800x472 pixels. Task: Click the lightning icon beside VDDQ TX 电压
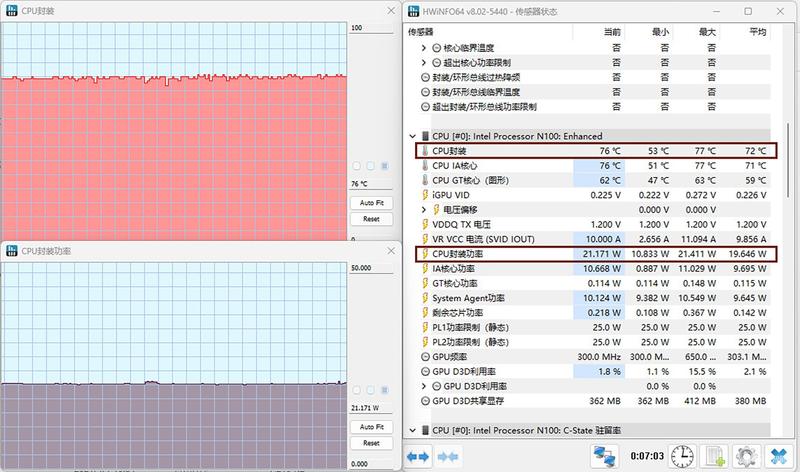pos(425,225)
